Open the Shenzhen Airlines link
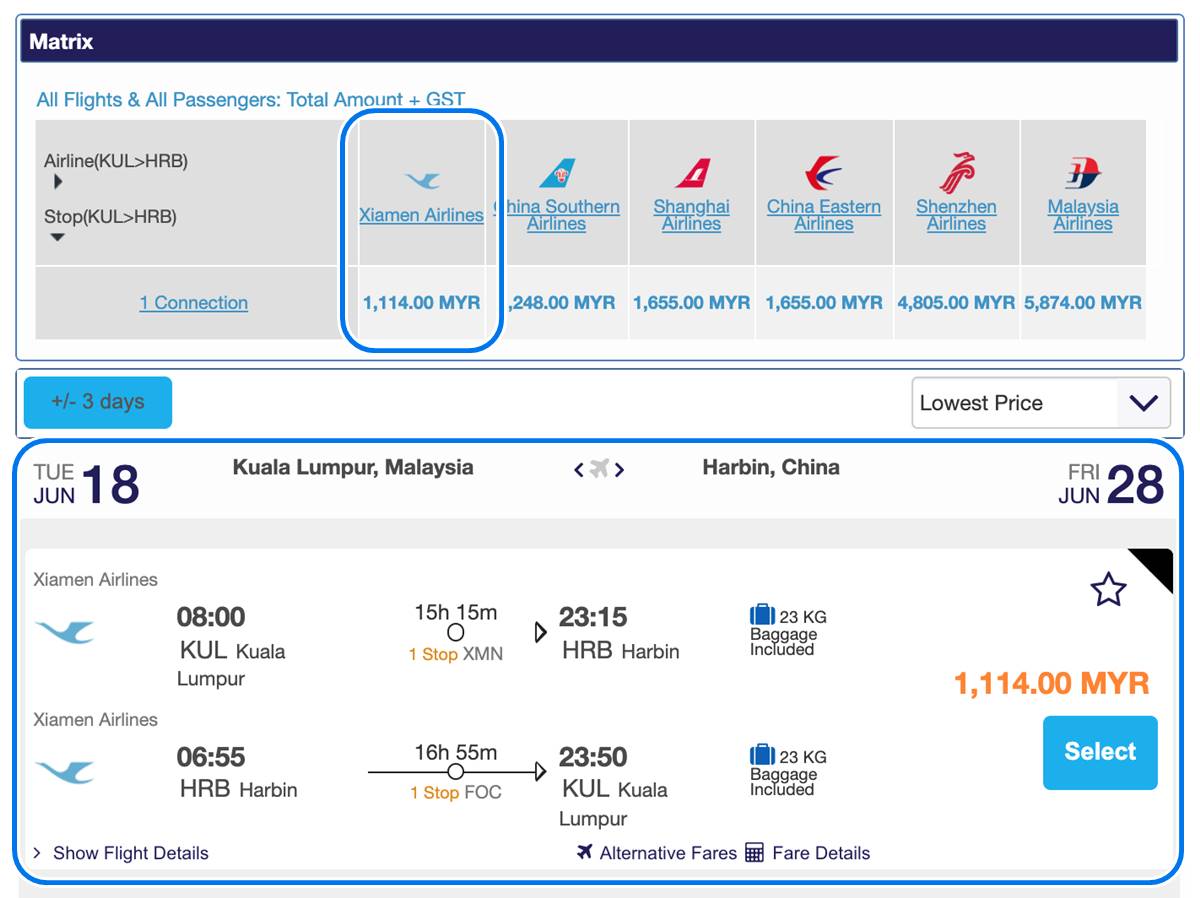 pyautogui.click(x=957, y=215)
